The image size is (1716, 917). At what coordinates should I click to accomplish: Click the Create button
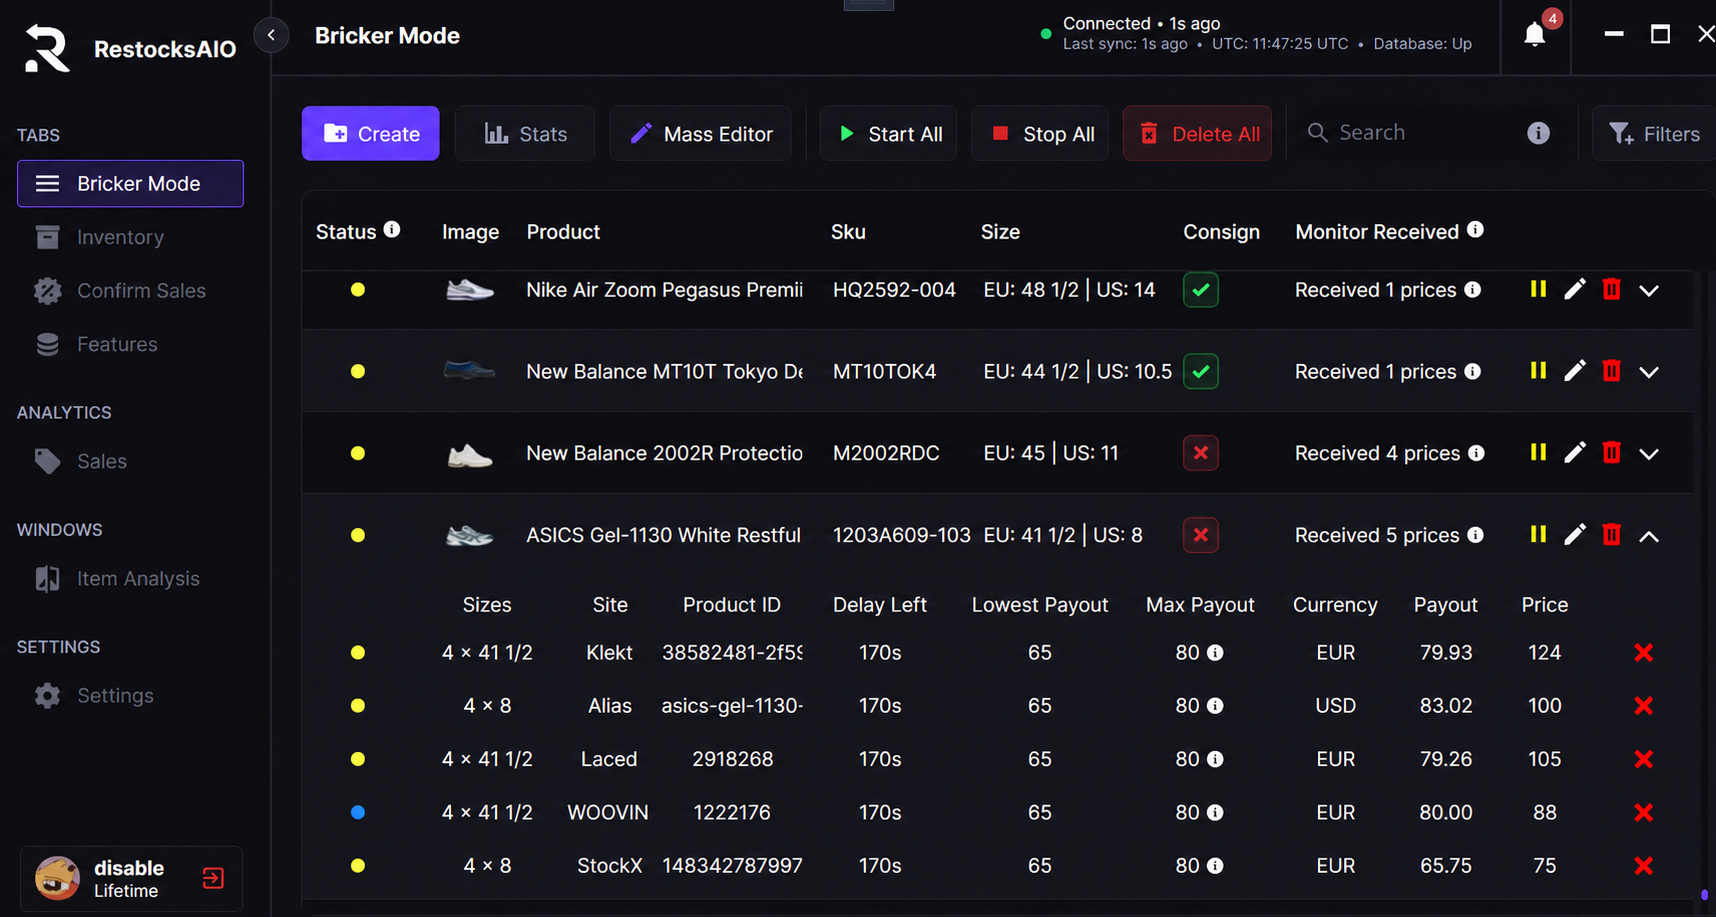click(x=371, y=133)
